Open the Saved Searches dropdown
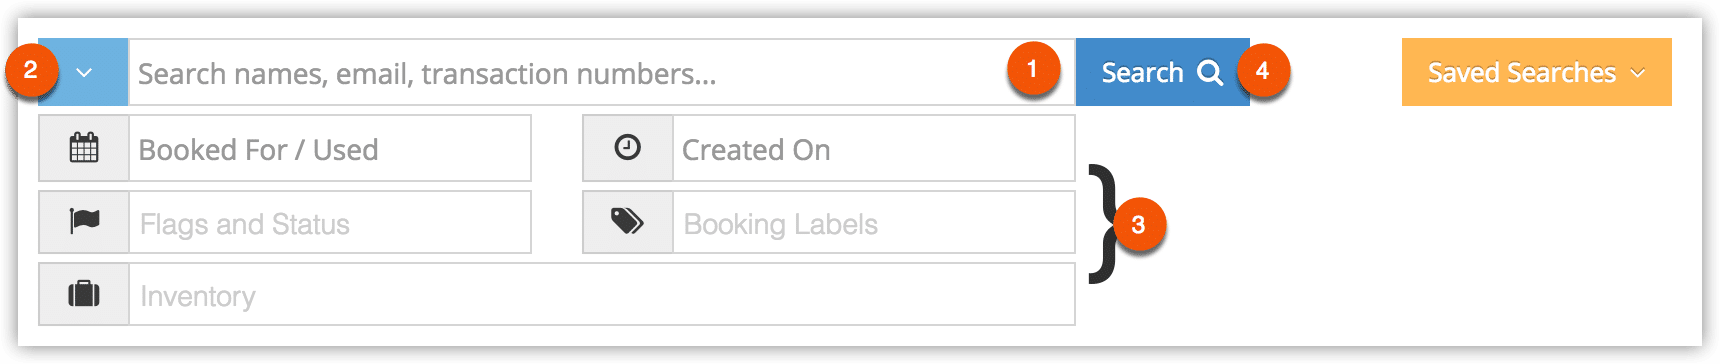Image resolution: width=1720 pixels, height=364 pixels. (x=1536, y=72)
